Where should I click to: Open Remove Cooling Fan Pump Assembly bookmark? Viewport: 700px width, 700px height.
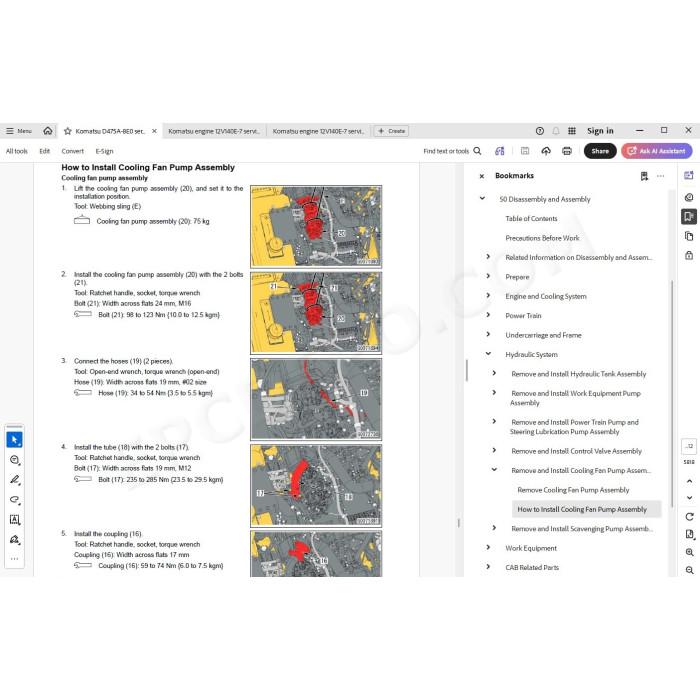pos(573,490)
